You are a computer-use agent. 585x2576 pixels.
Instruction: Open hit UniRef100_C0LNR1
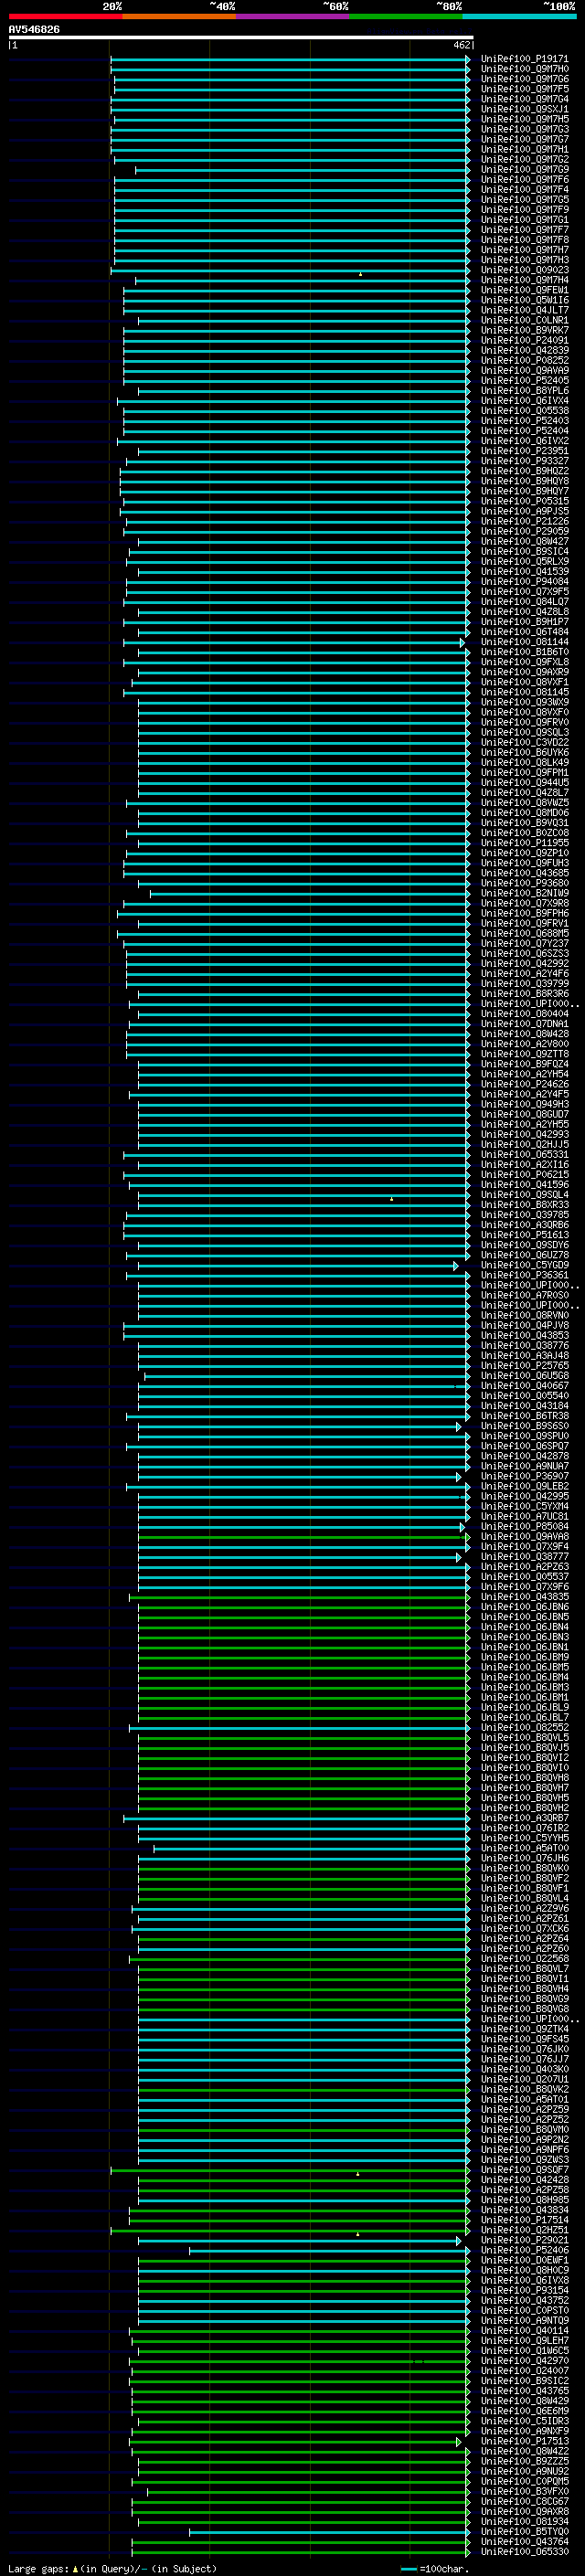coord(524,320)
